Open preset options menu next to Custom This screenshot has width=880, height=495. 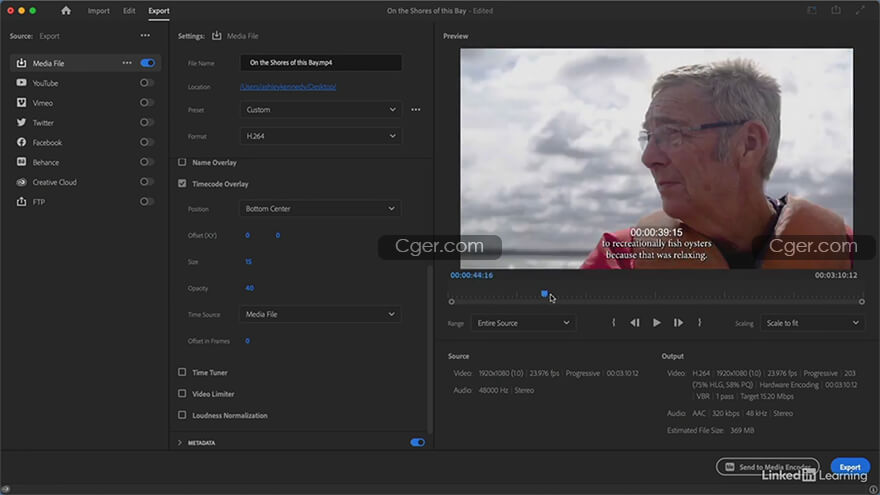416,109
